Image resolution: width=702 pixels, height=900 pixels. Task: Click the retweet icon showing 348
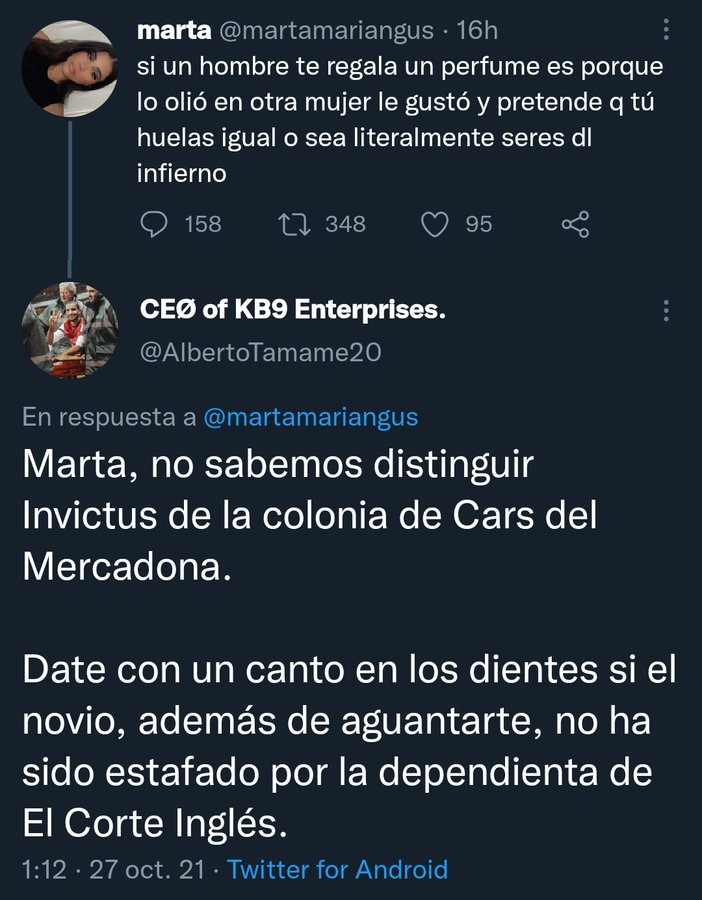(294, 224)
